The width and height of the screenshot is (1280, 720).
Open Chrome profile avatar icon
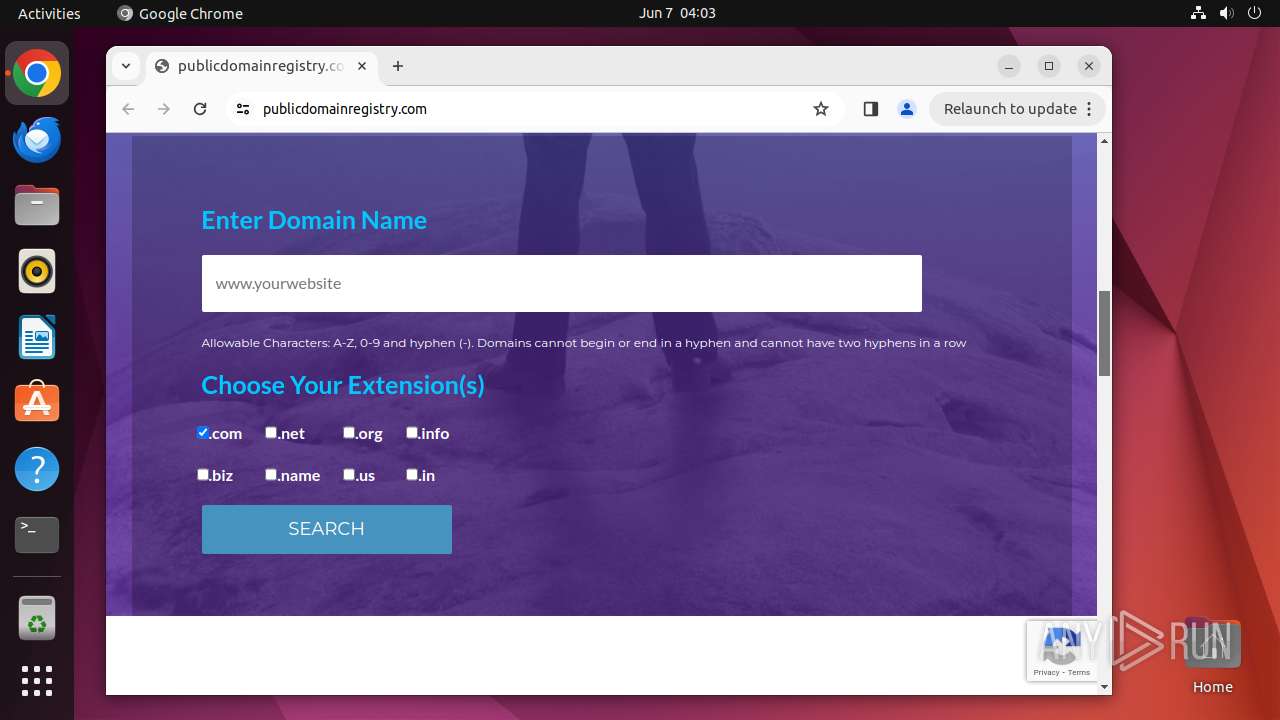[907, 109]
